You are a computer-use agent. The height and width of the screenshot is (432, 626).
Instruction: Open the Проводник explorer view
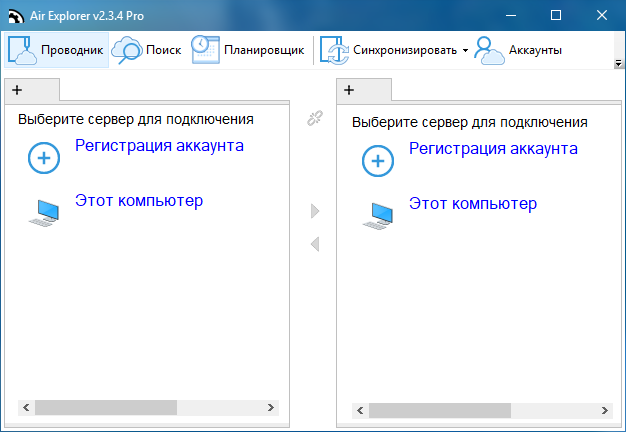click(56, 50)
